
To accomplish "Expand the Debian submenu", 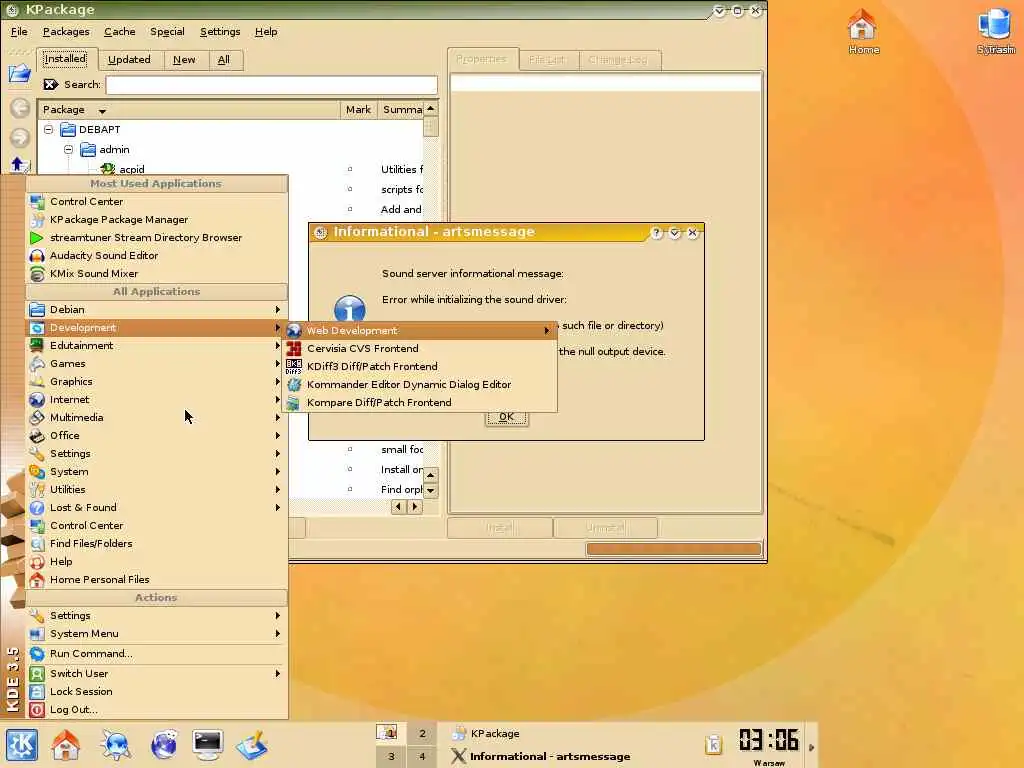I will (x=157, y=310).
